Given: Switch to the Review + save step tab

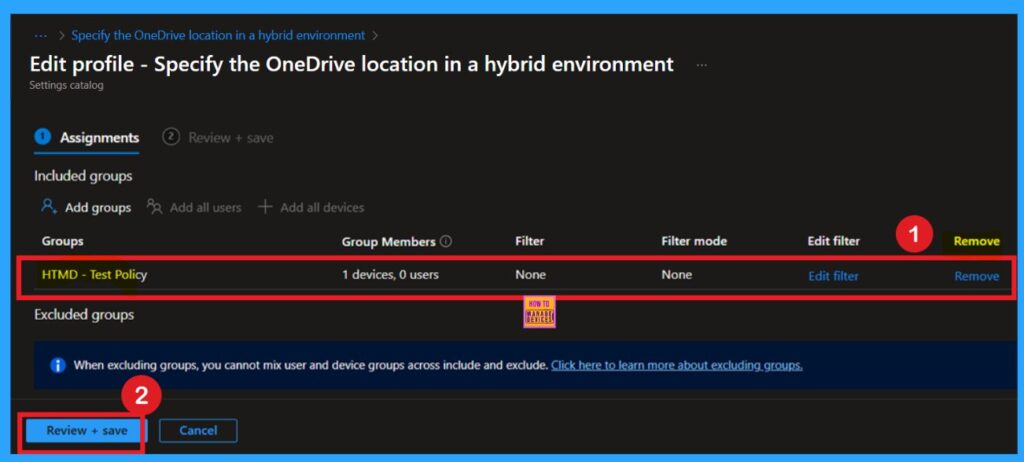Looking at the screenshot, I should coord(218,138).
